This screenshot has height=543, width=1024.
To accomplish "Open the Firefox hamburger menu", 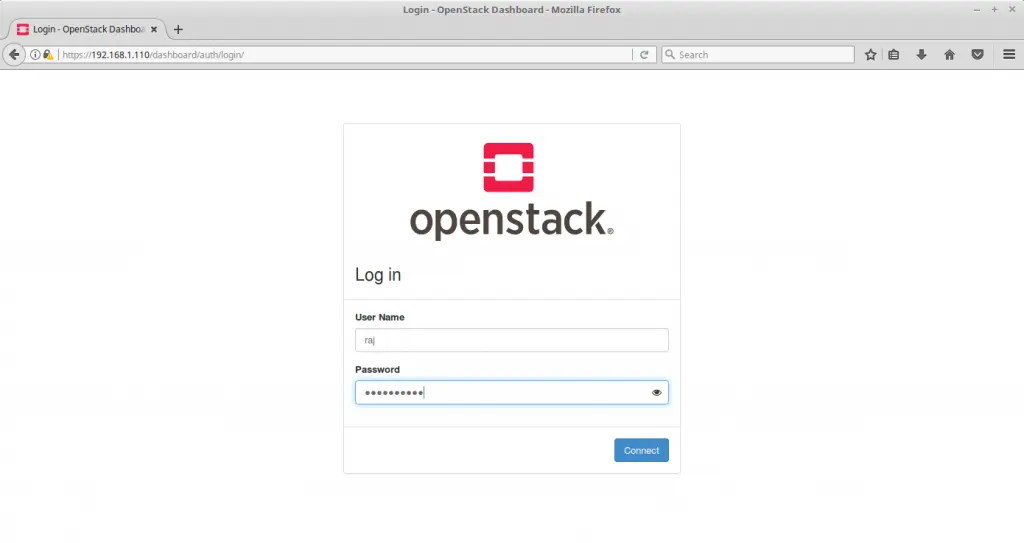I will [1009, 55].
